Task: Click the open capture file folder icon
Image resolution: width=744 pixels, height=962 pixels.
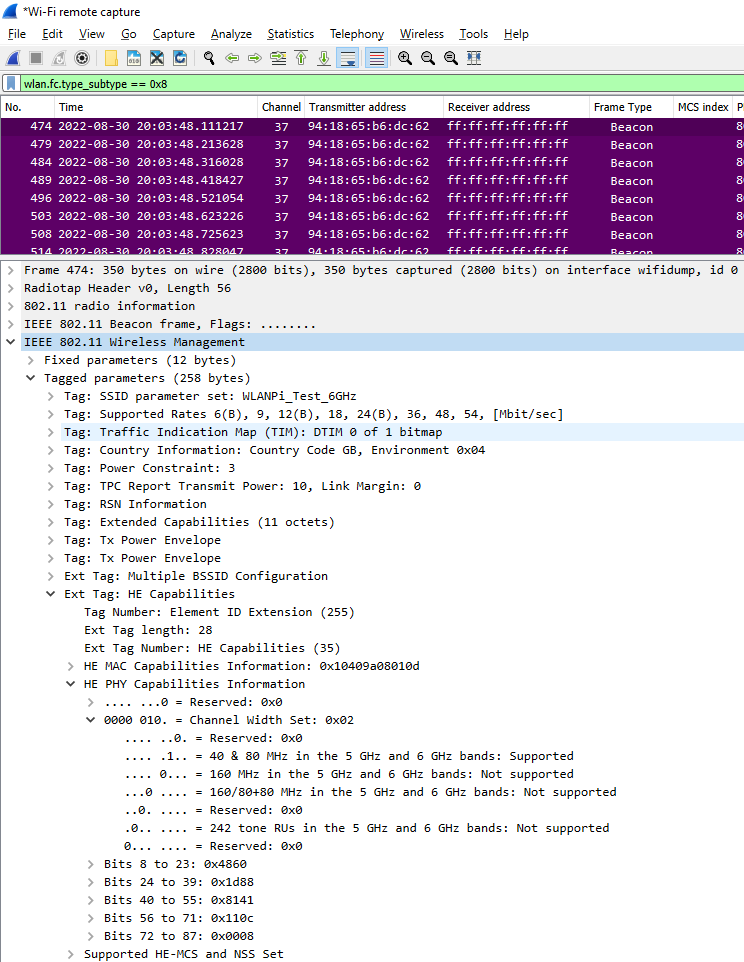Action: coord(111,58)
